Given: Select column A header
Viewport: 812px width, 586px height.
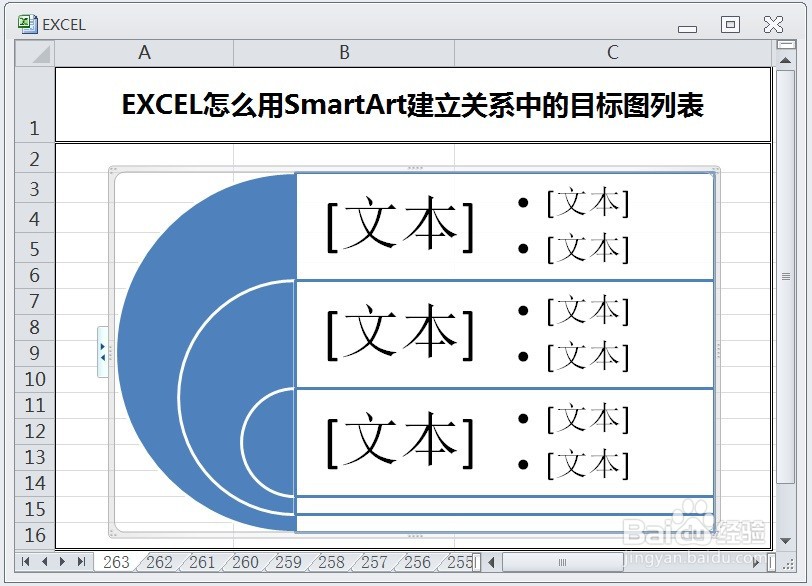Looking at the screenshot, I should click(x=144, y=52).
